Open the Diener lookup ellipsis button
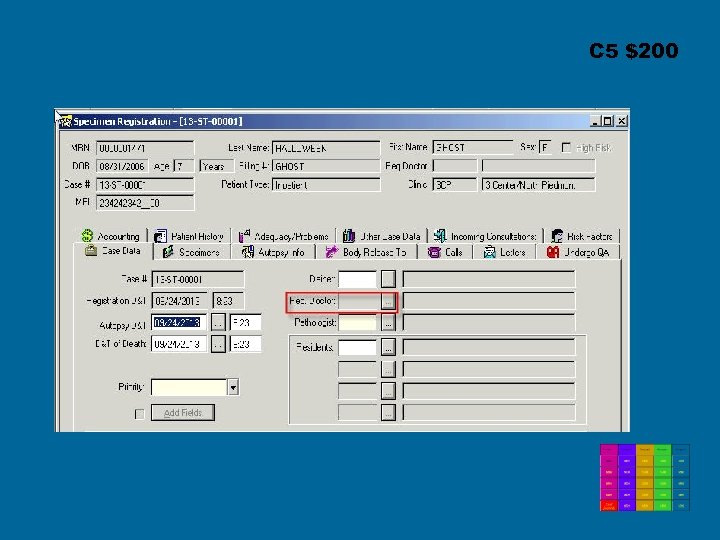Image resolution: width=720 pixels, height=540 pixels. coord(388,279)
